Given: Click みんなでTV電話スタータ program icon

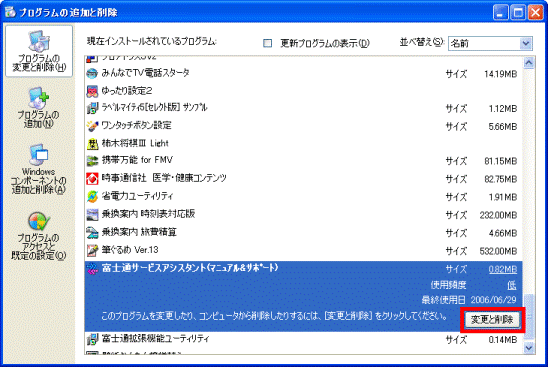Looking at the screenshot, I should click(x=92, y=73).
